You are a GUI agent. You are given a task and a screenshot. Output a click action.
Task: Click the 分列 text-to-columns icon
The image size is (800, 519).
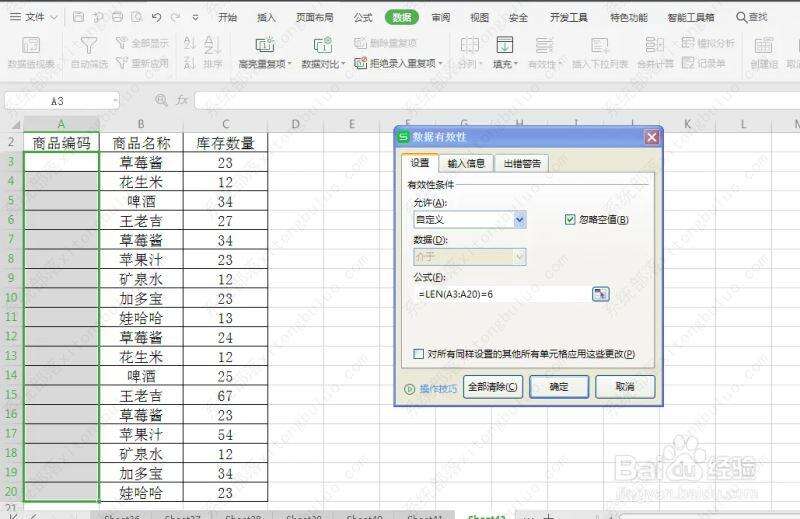coord(469,45)
